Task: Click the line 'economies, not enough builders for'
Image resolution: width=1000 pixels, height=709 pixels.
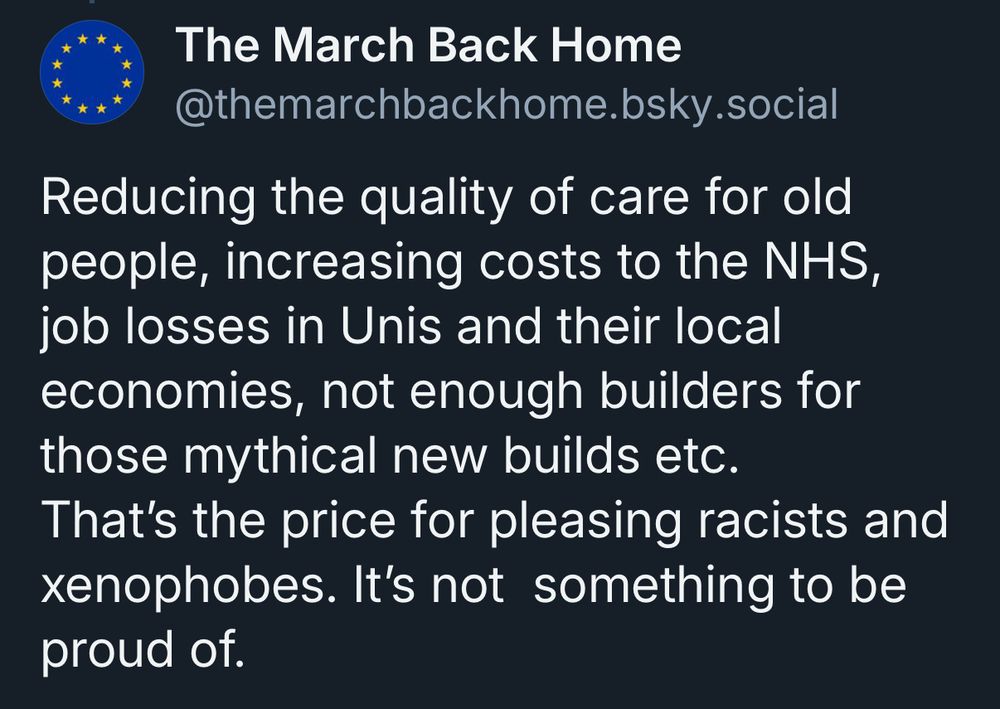Action: coord(451,392)
